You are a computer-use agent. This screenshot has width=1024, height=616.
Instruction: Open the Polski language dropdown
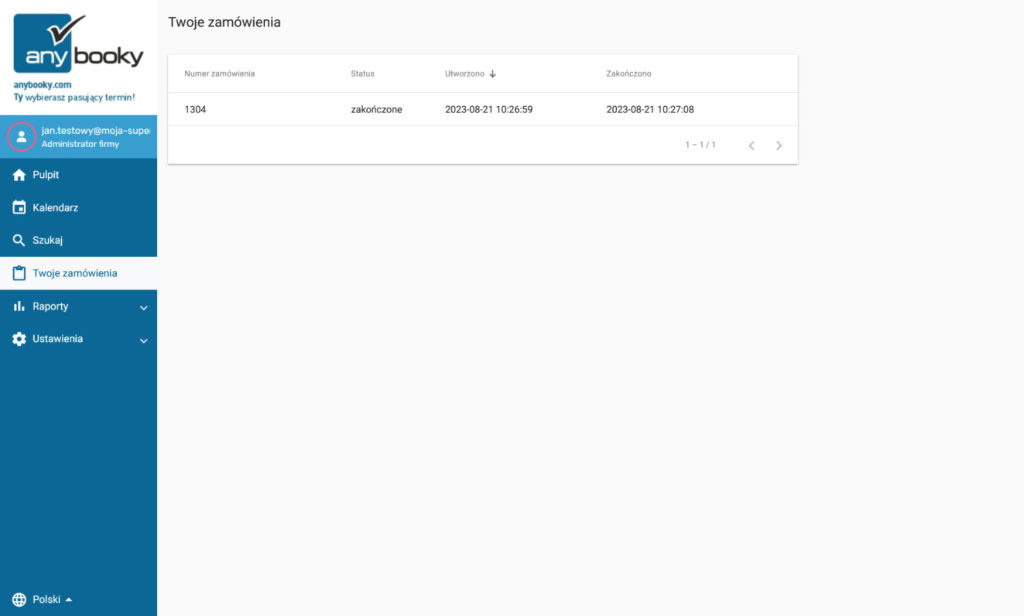[52, 600]
